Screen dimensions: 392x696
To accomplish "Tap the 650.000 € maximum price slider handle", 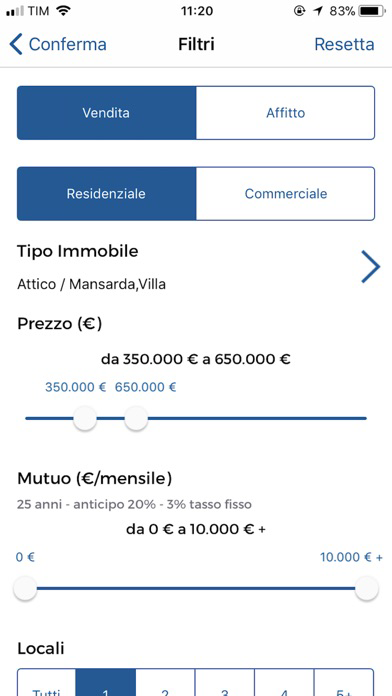I will [136, 419].
